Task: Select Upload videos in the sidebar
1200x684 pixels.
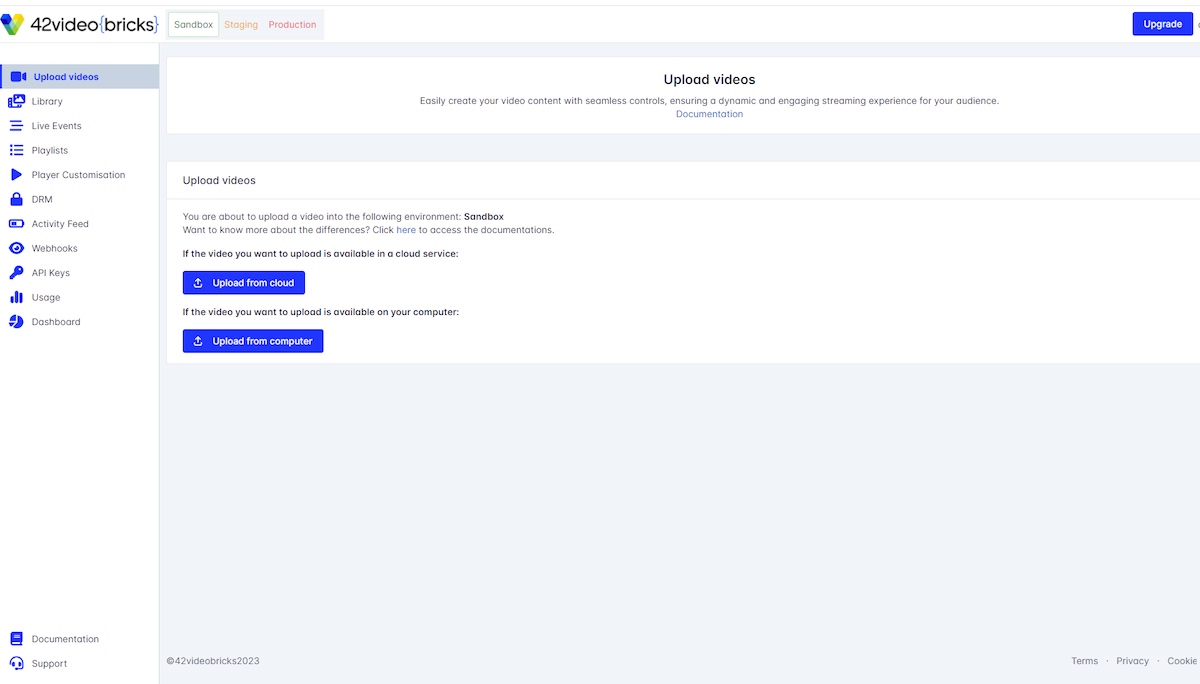Action: pos(79,77)
